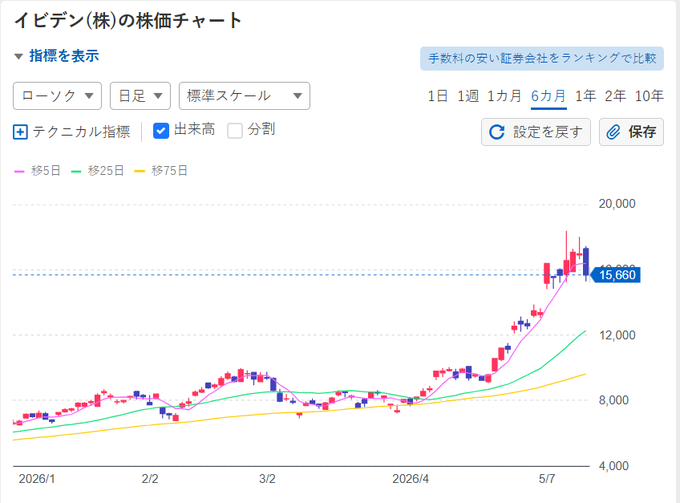This screenshot has height=503, width=680.
Task: Click the 移5日 legend label
Action: click(46, 171)
